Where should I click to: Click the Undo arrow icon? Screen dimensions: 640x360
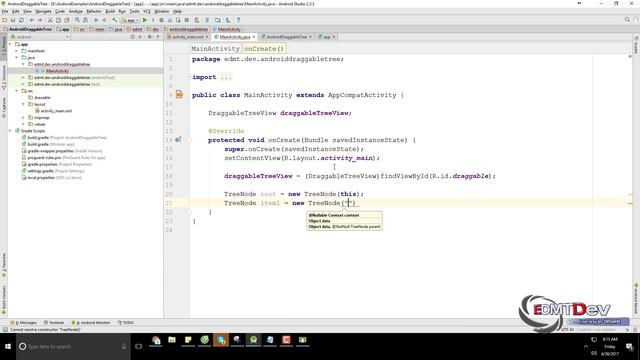click(31, 20)
